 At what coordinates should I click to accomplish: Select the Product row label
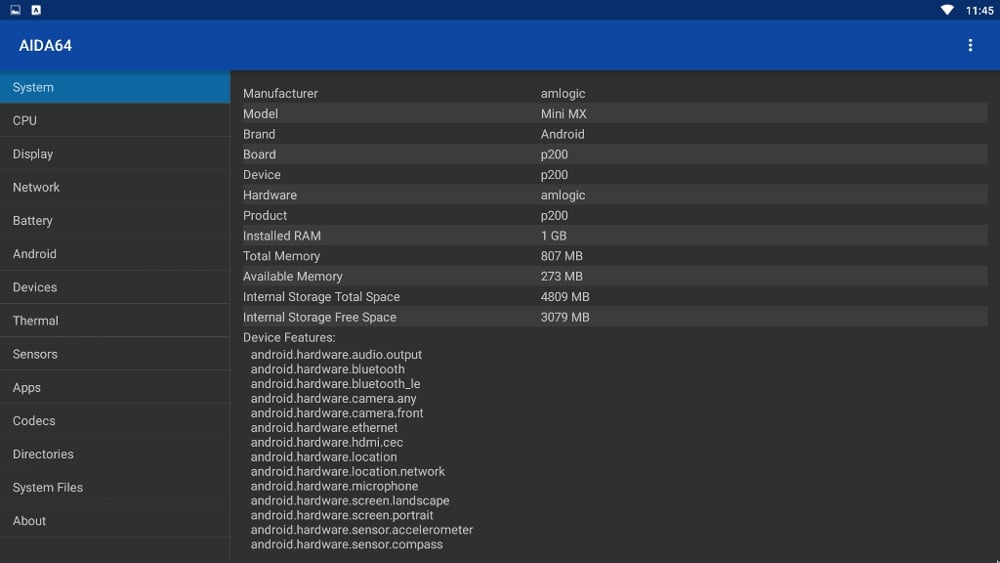[x=265, y=216]
